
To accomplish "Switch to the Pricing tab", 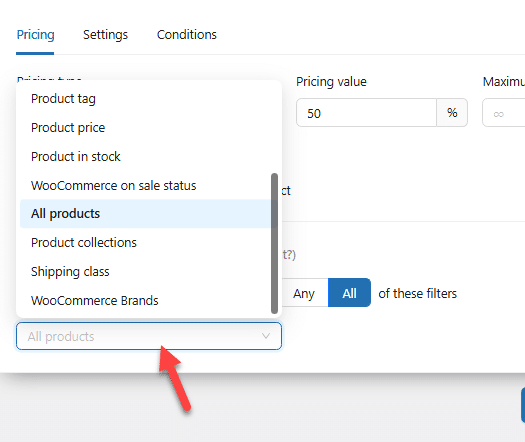I will (35, 35).
